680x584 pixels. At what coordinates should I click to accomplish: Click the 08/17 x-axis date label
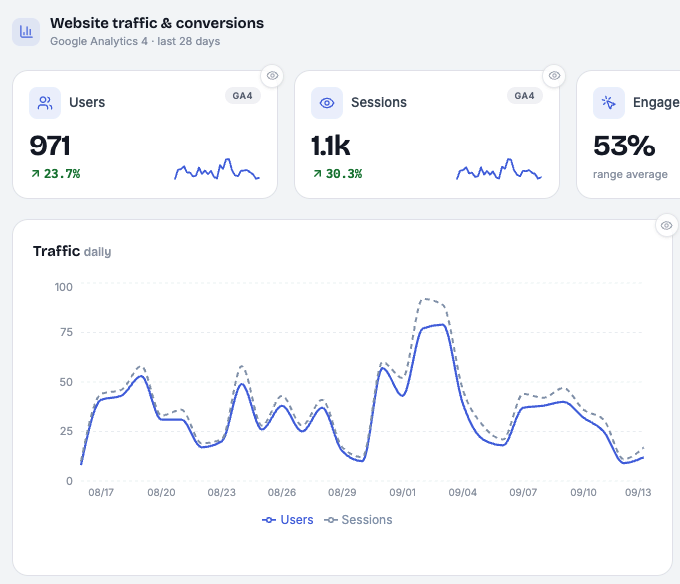(x=101, y=493)
